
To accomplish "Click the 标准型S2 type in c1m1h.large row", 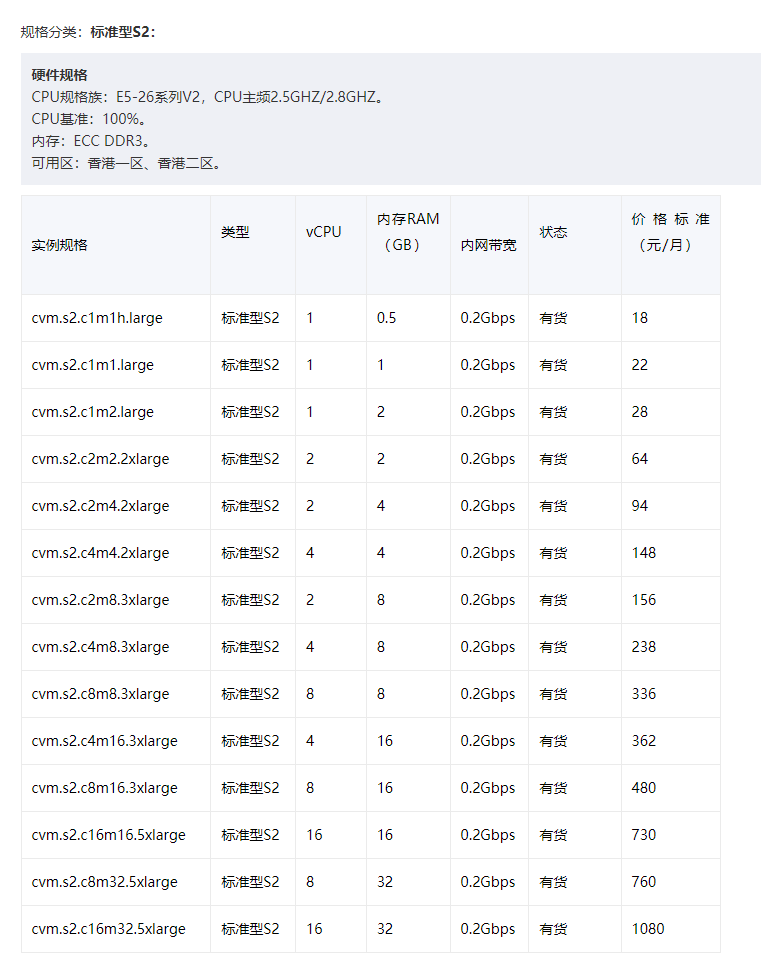I will (250, 318).
